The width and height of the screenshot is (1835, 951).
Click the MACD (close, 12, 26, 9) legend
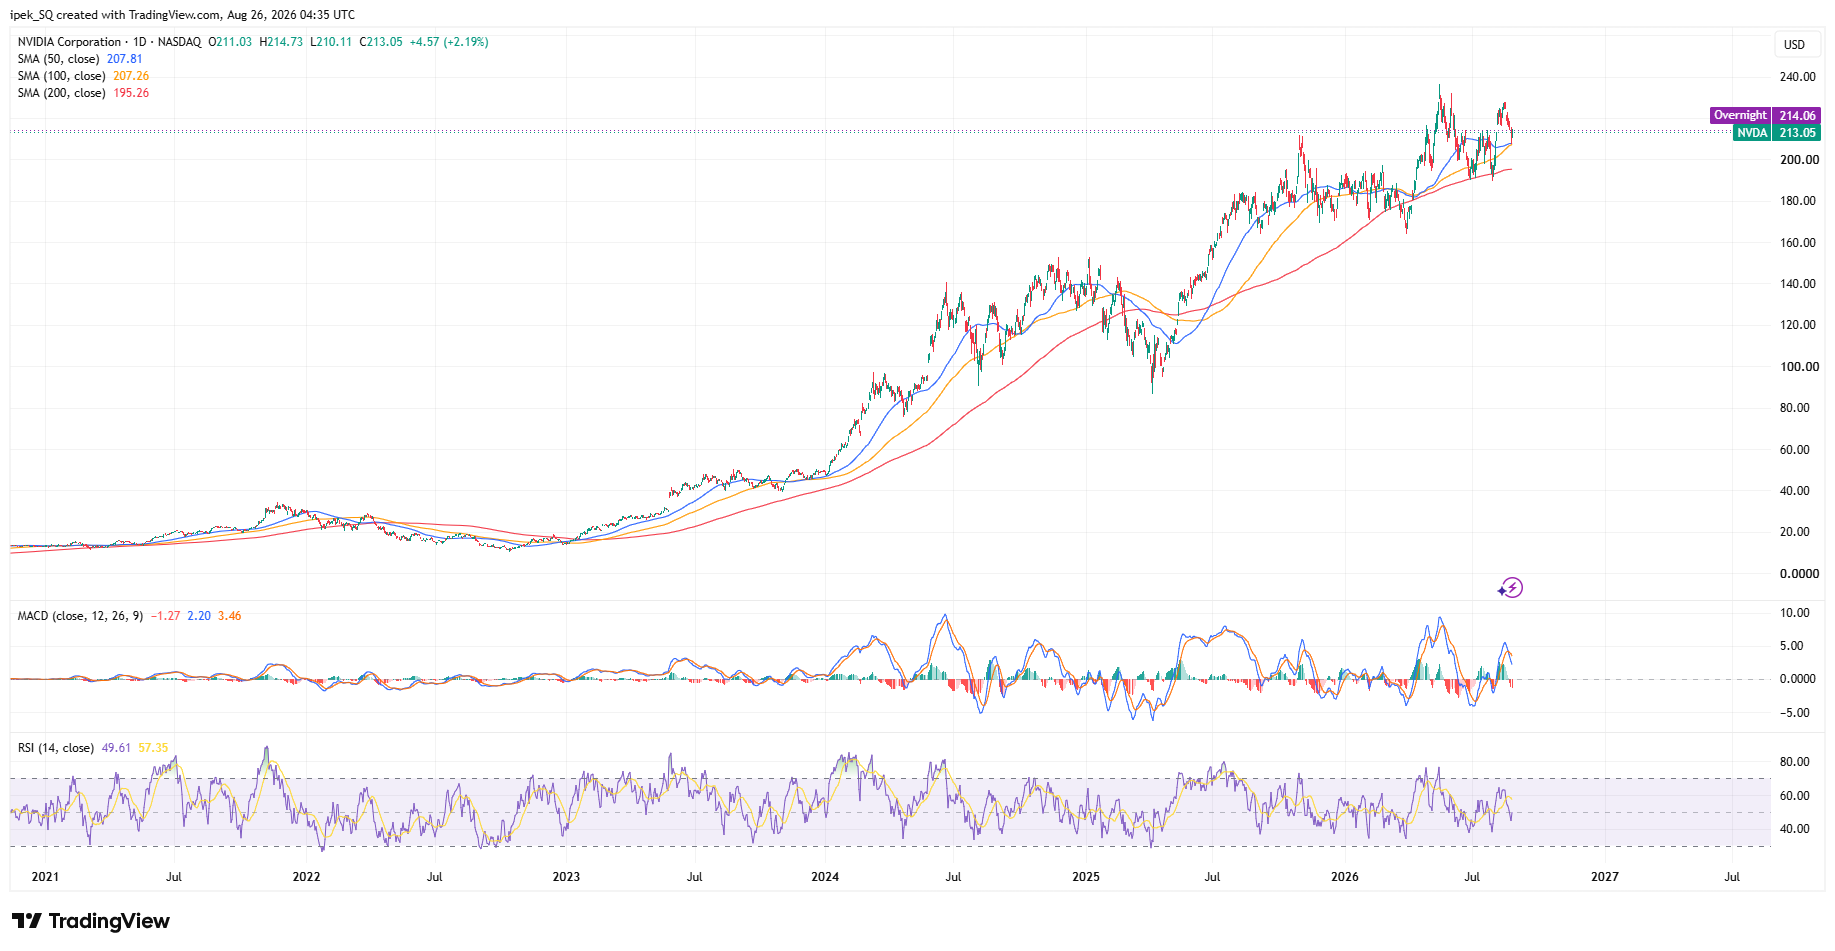coord(80,616)
